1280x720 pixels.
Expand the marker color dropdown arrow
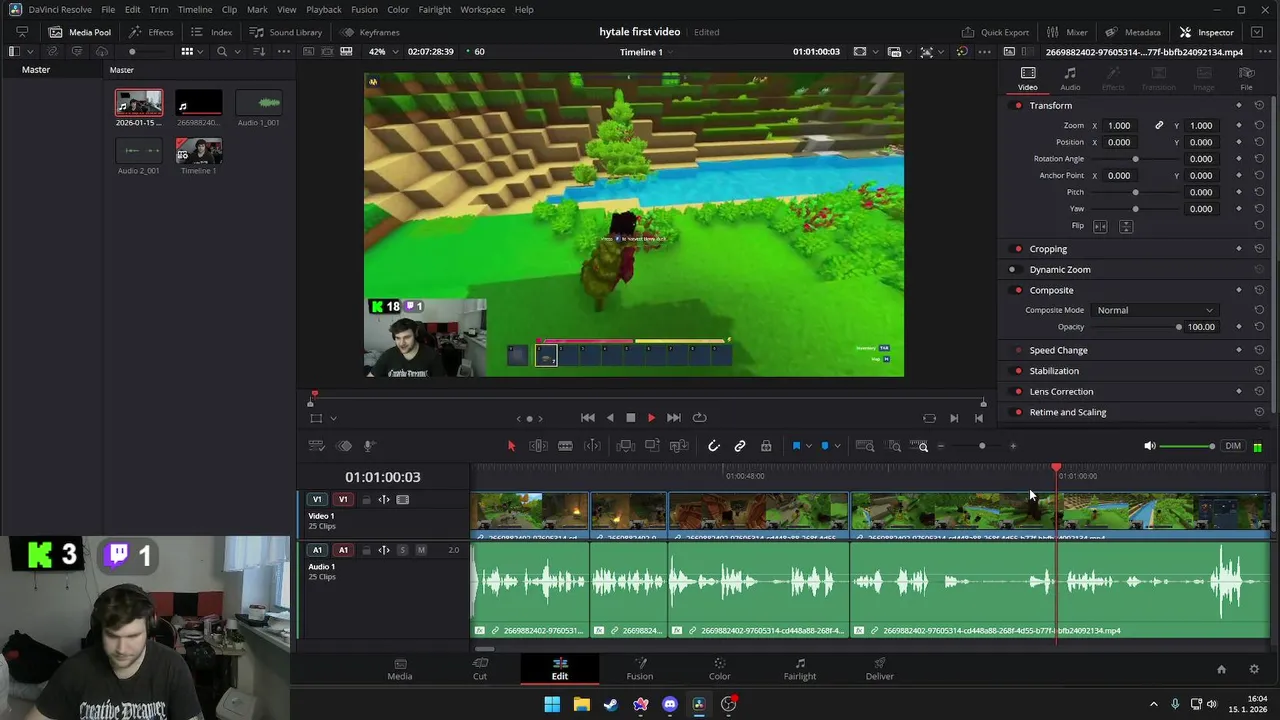[837, 446]
